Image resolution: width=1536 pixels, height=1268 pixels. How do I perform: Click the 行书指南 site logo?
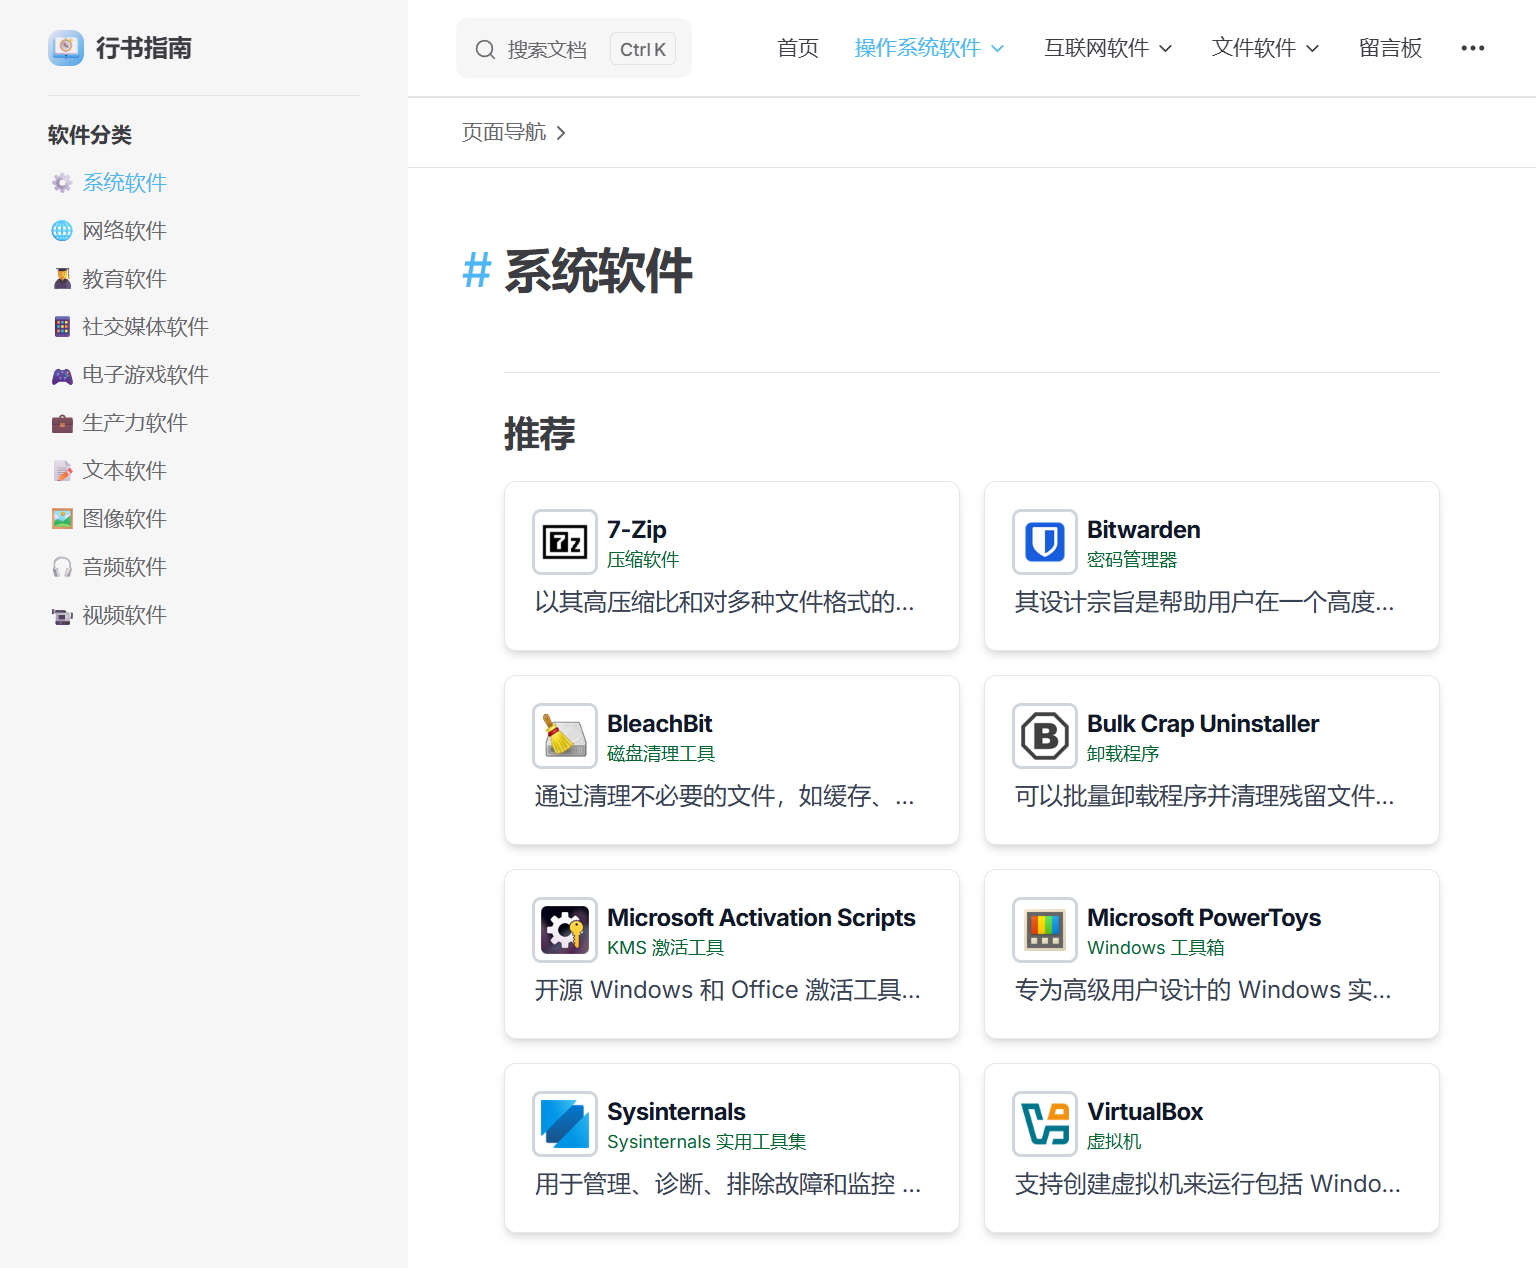tap(119, 47)
